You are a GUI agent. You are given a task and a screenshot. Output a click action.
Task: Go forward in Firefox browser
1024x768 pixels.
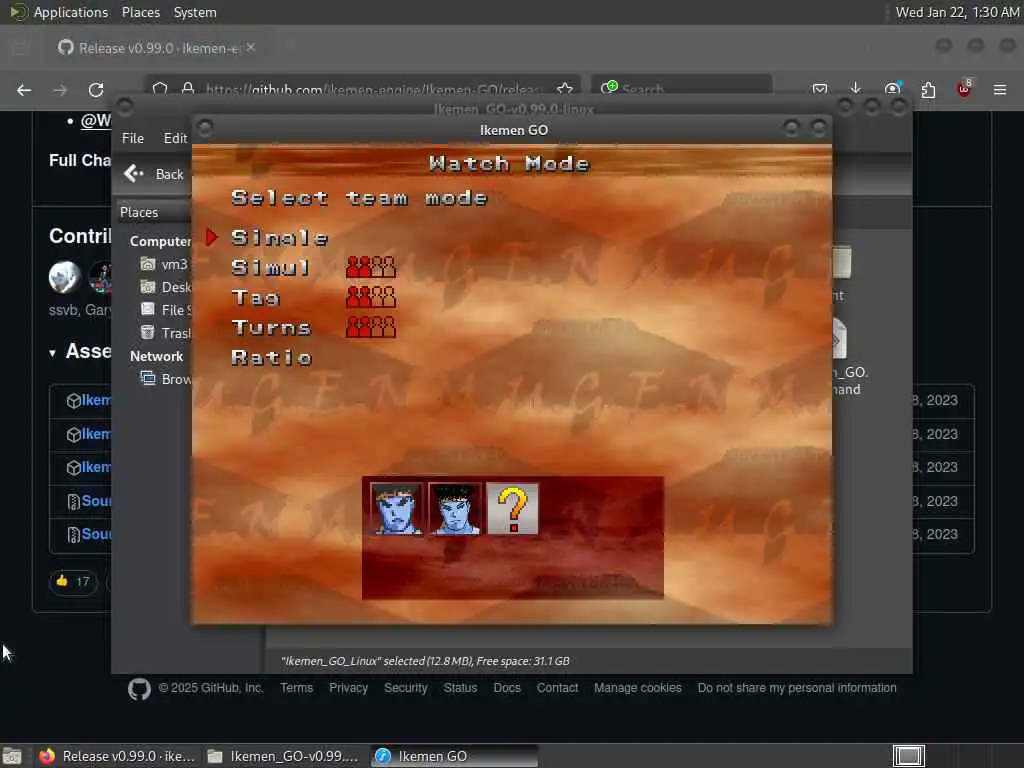[60, 89]
